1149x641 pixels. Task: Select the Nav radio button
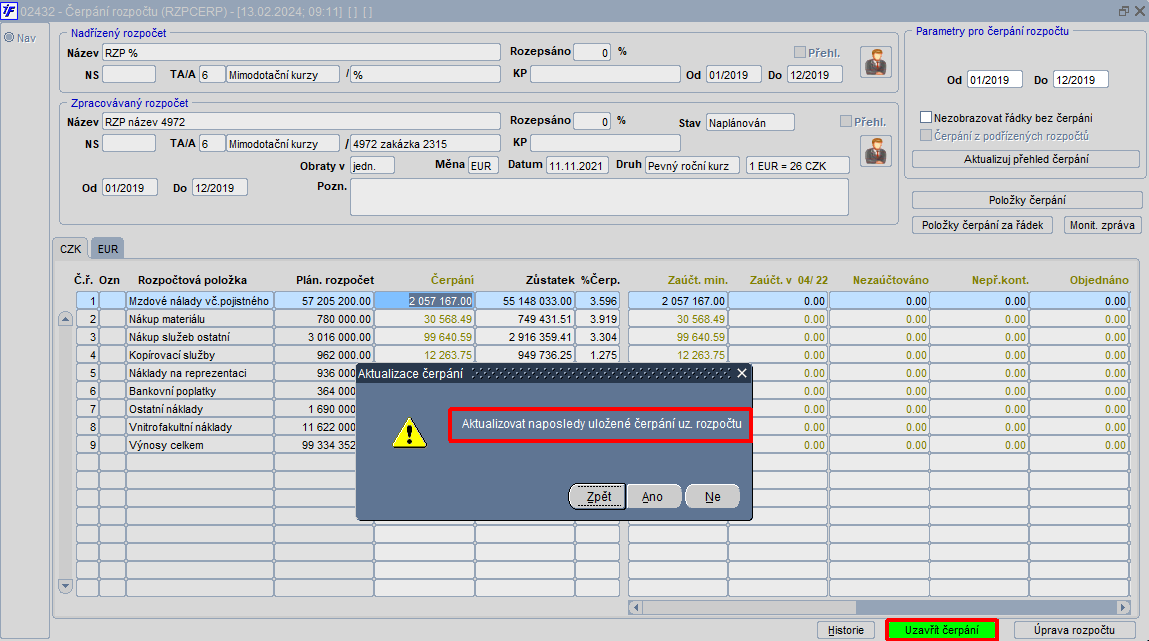click(9, 38)
